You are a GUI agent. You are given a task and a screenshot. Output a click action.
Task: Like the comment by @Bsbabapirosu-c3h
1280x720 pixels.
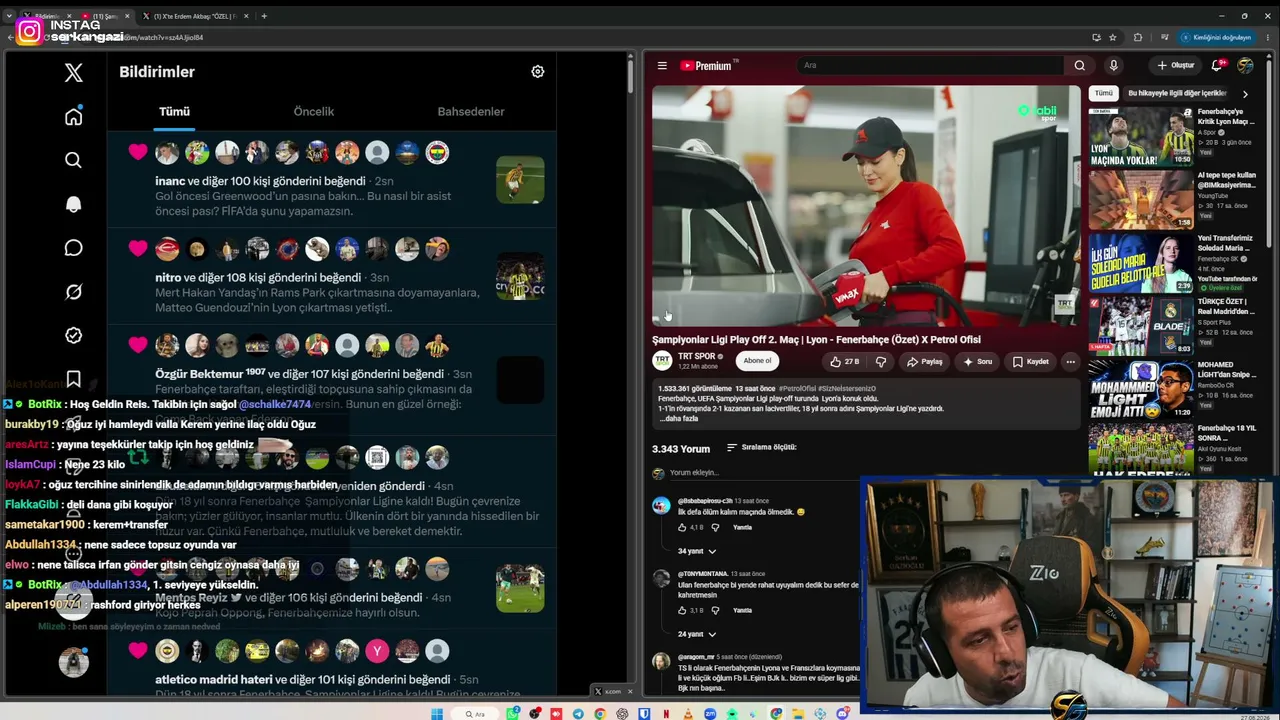tap(683, 527)
